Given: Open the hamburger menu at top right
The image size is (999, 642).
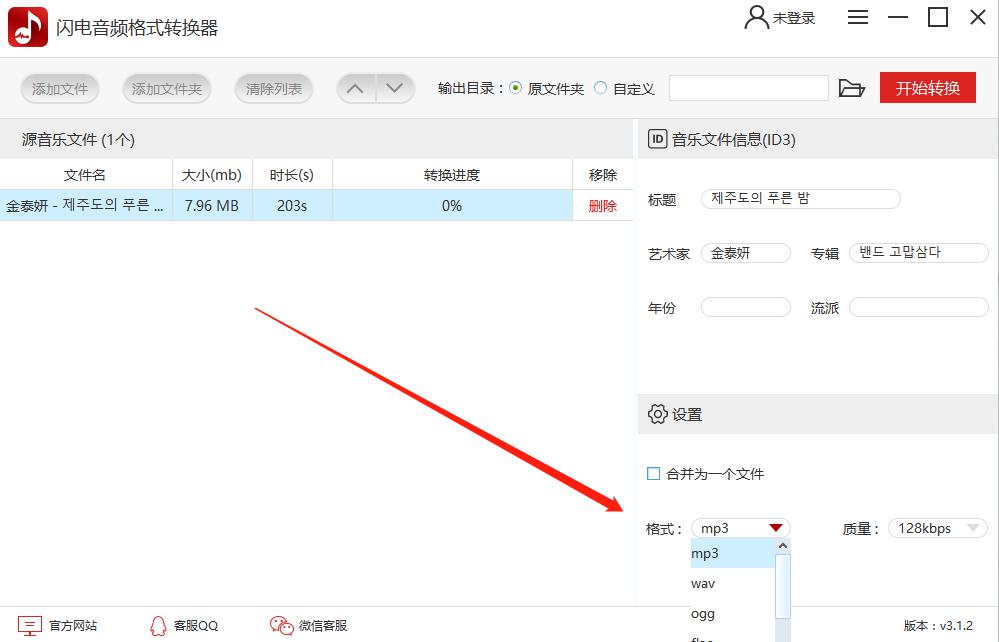Looking at the screenshot, I should click(x=857, y=17).
